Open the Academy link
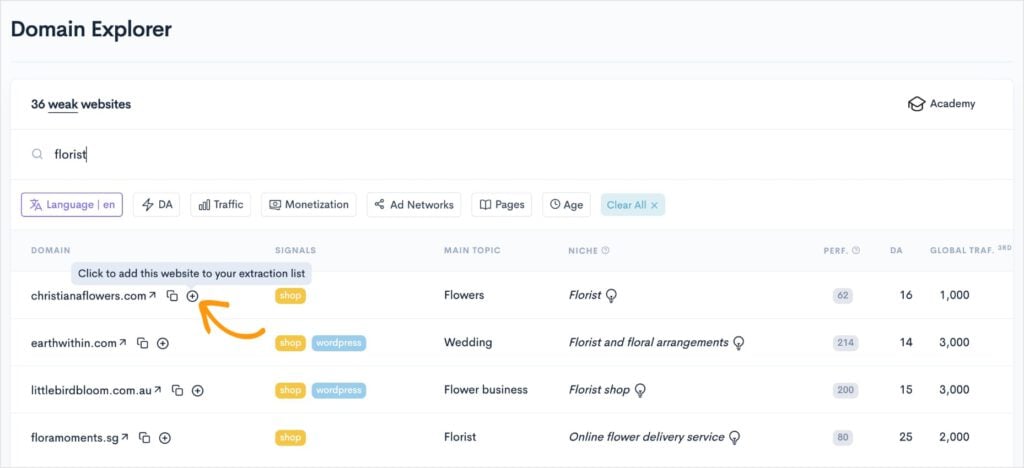The width and height of the screenshot is (1024, 468). tap(941, 104)
